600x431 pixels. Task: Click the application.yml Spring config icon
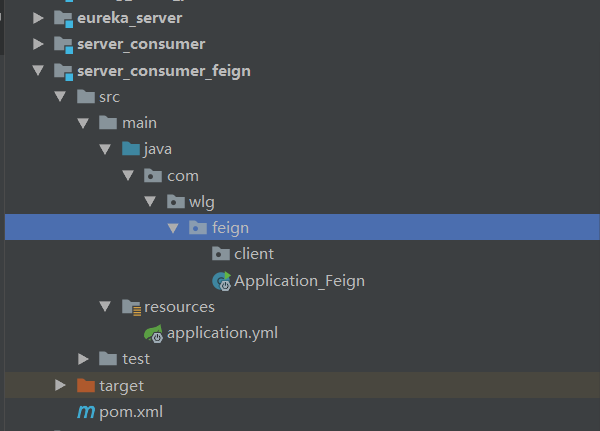pos(153,333)
